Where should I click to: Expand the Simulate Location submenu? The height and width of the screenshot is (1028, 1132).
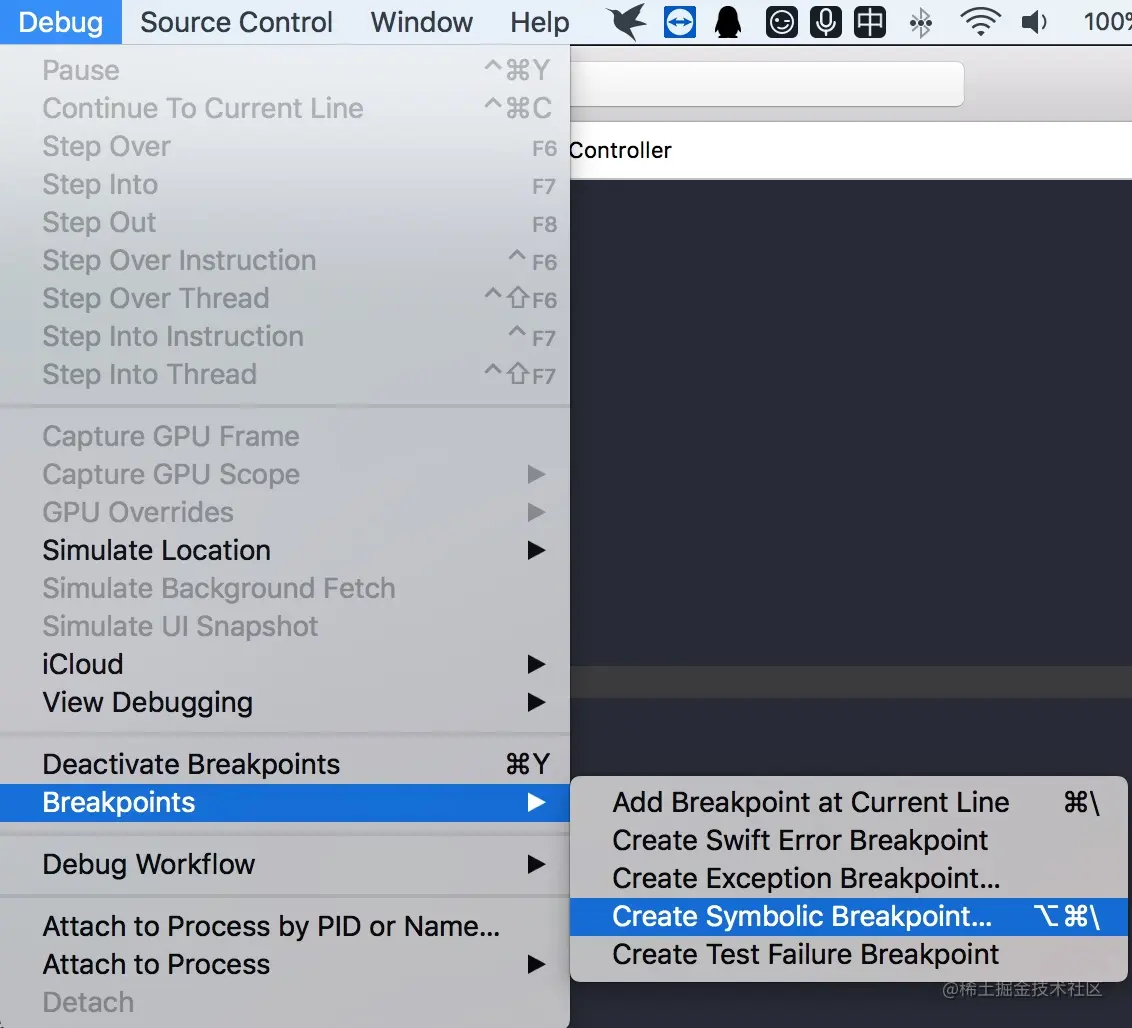284,550
